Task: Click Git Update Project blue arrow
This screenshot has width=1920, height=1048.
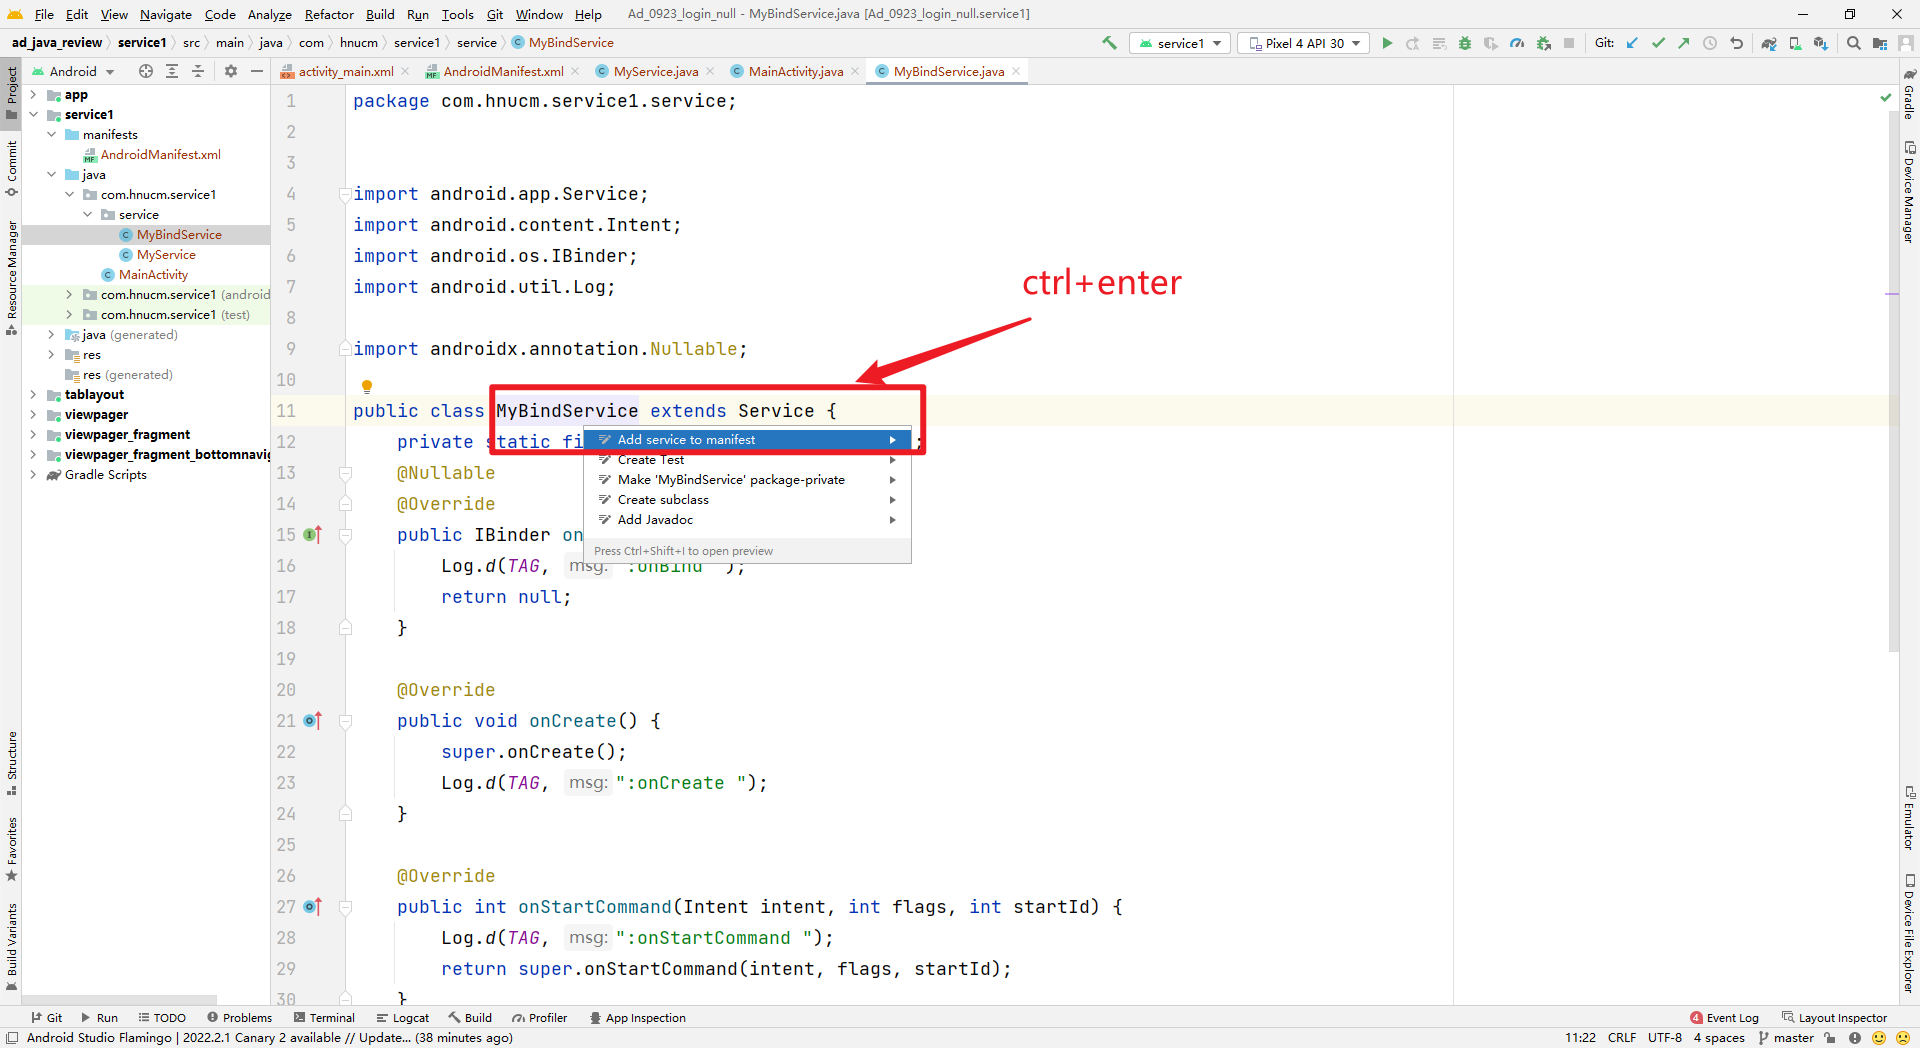Action: point(1632,43)
